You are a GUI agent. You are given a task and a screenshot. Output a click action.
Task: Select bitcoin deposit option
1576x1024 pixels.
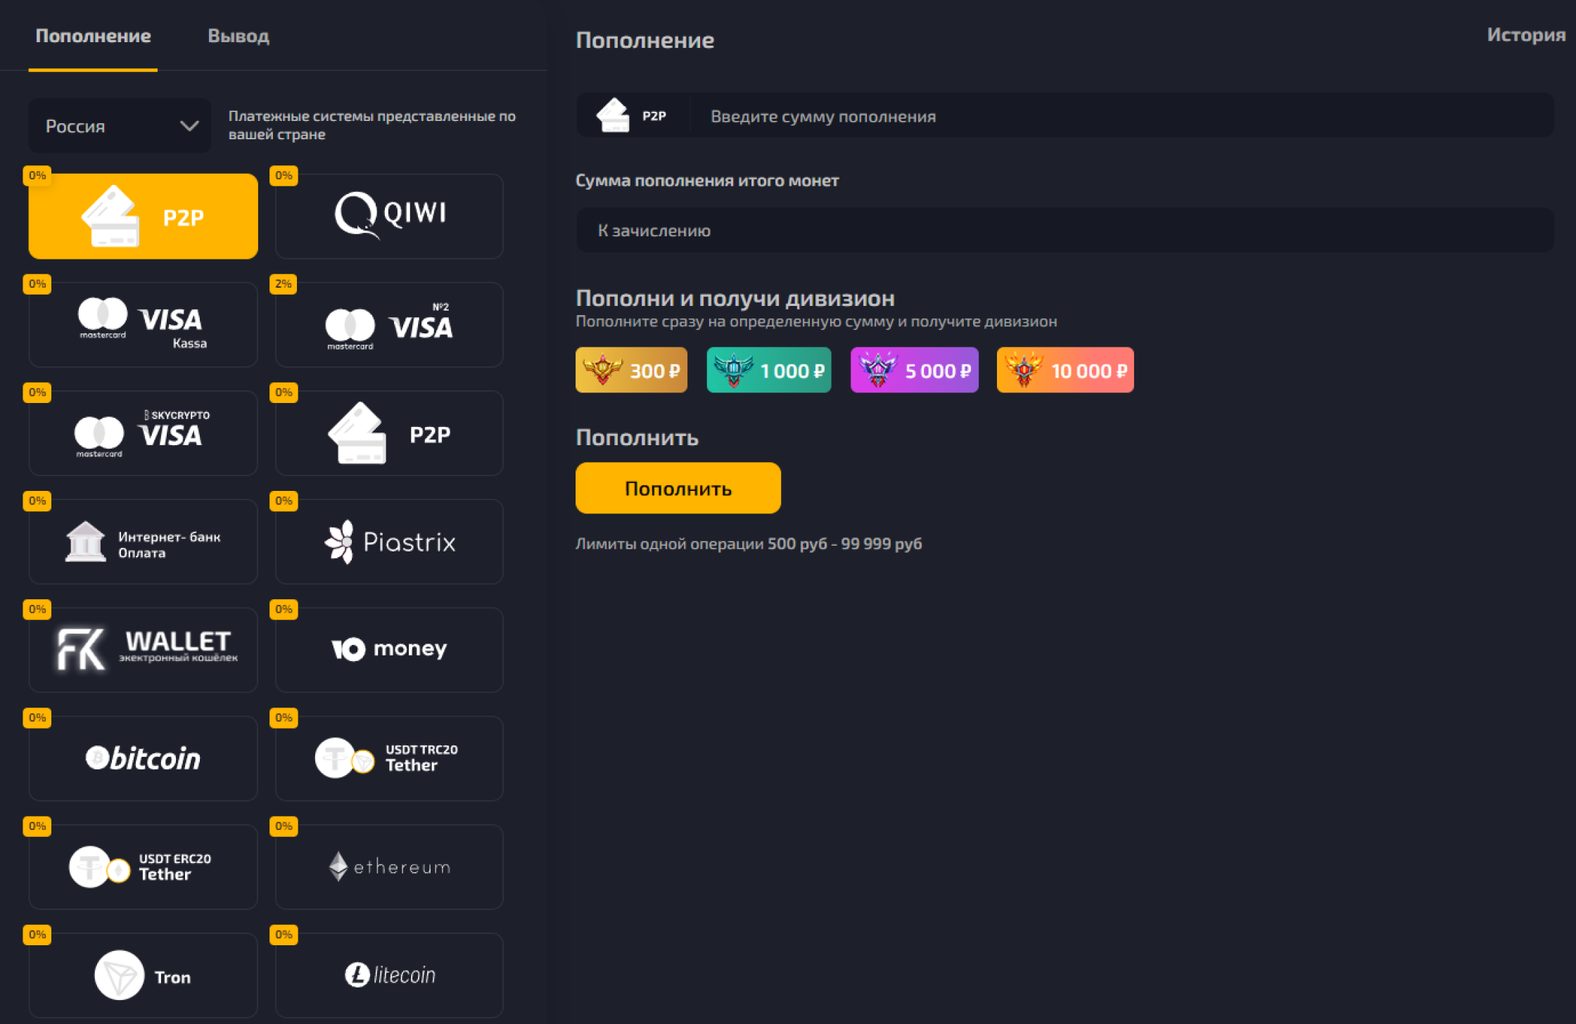click(143, 758)
